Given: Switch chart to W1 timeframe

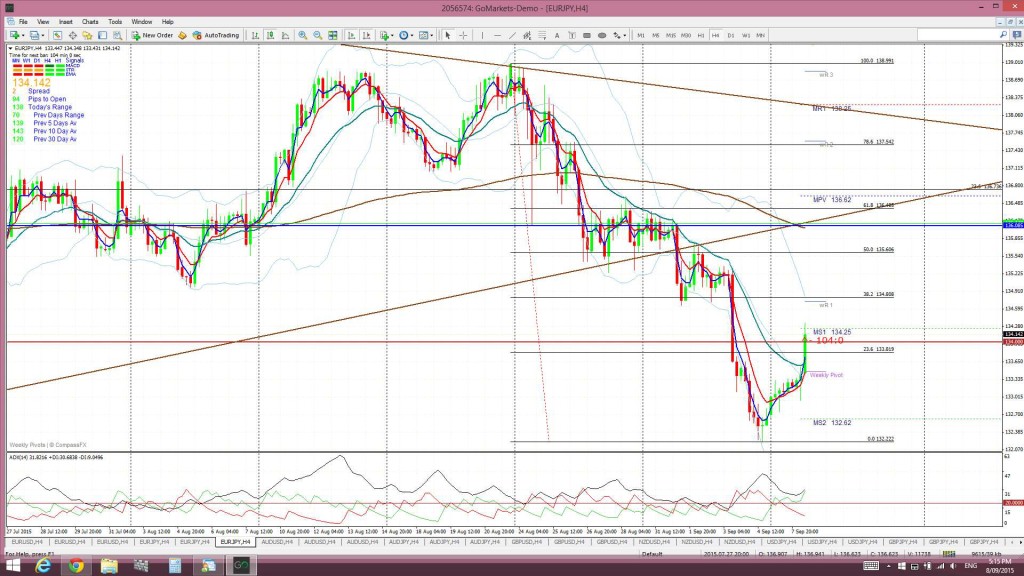Looking at the screenshot, I should pyautogui.click(x=746, y=35).
